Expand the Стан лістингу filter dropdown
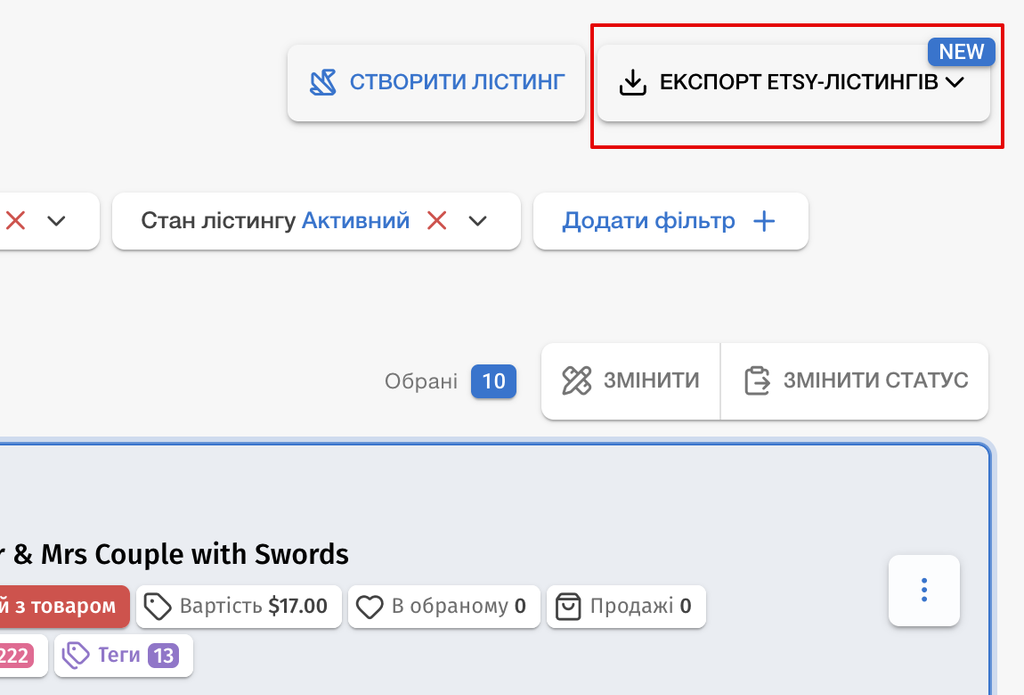This screenshot has height=695, width=1024. click(x=478, y=221)
